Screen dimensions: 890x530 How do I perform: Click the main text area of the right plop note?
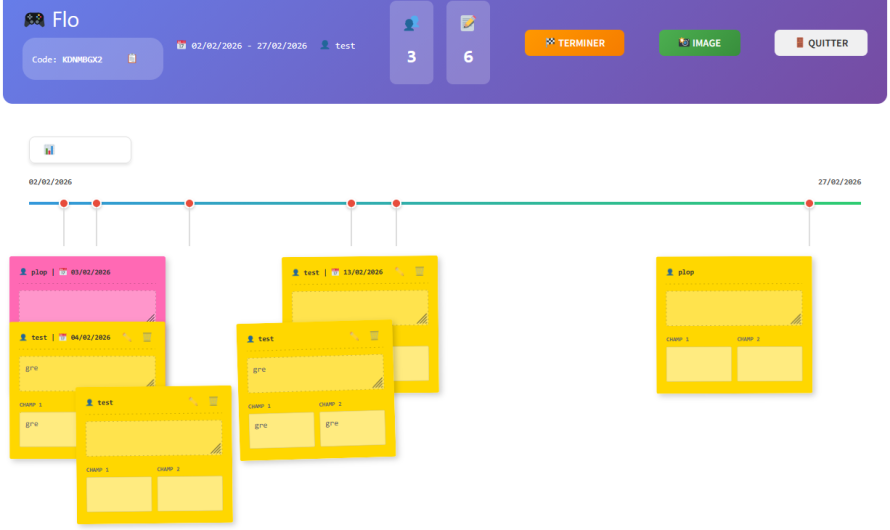[x=733, y=308]
